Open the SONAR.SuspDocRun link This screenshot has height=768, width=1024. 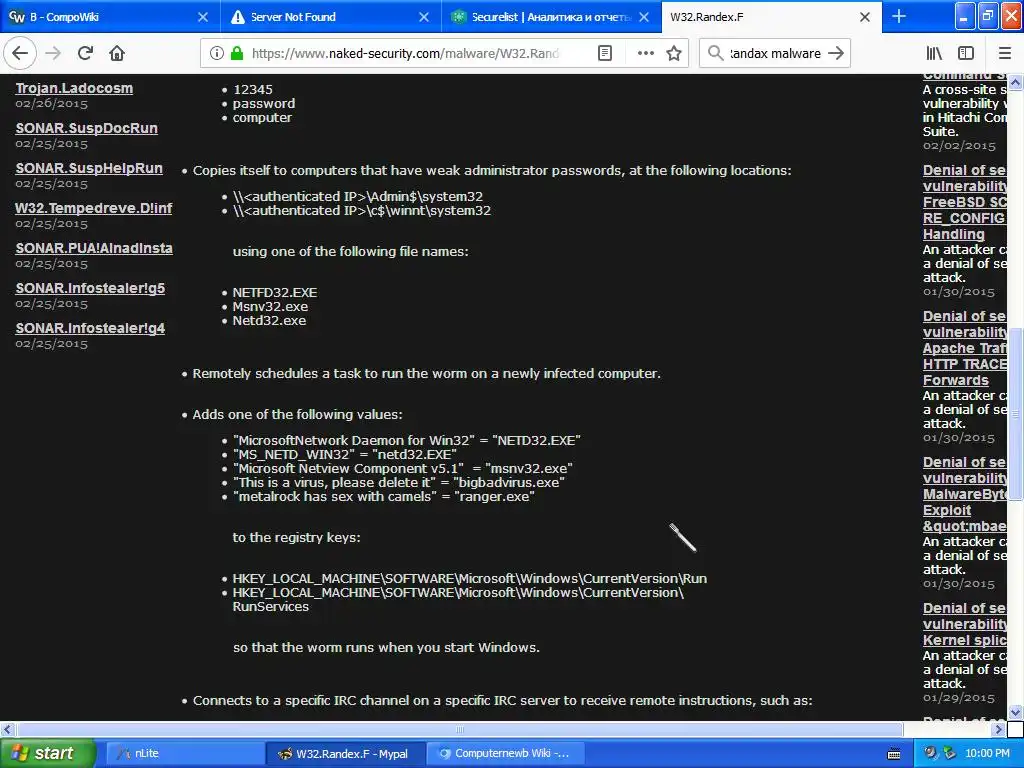tap(86, 128)
